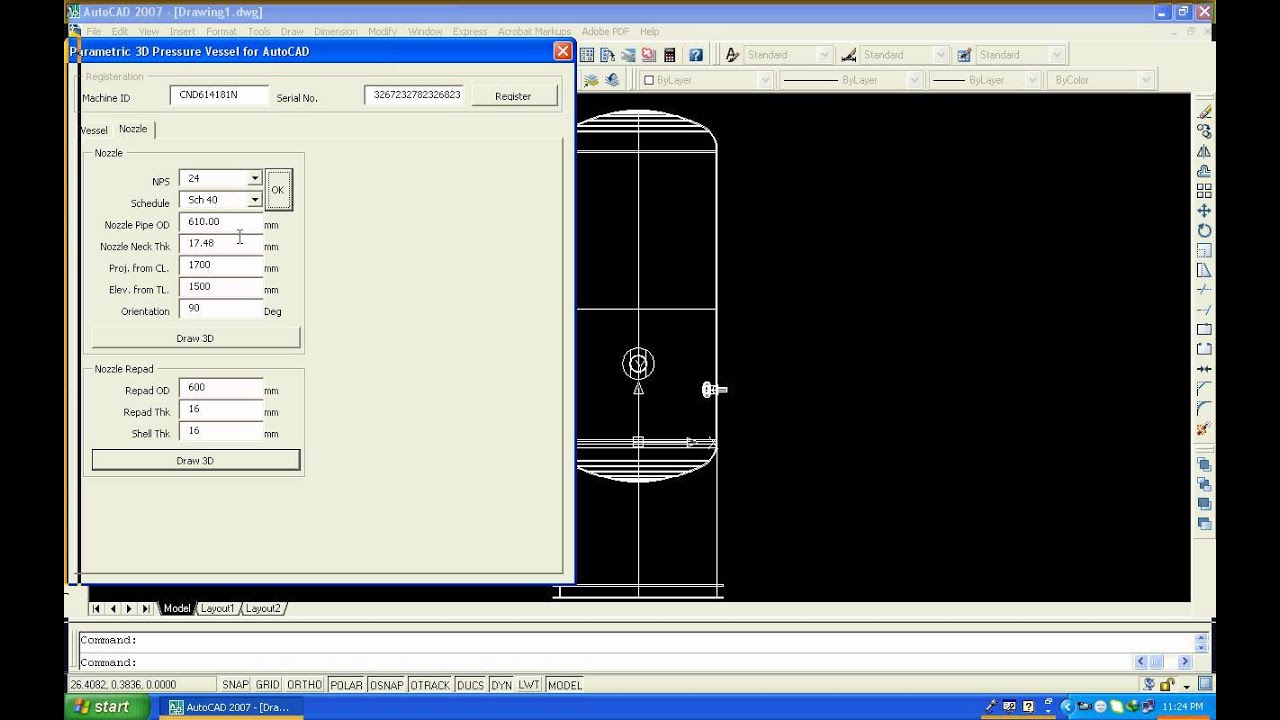Select the Break at Point tool
1280x720 pixels.
[1204, 329]
